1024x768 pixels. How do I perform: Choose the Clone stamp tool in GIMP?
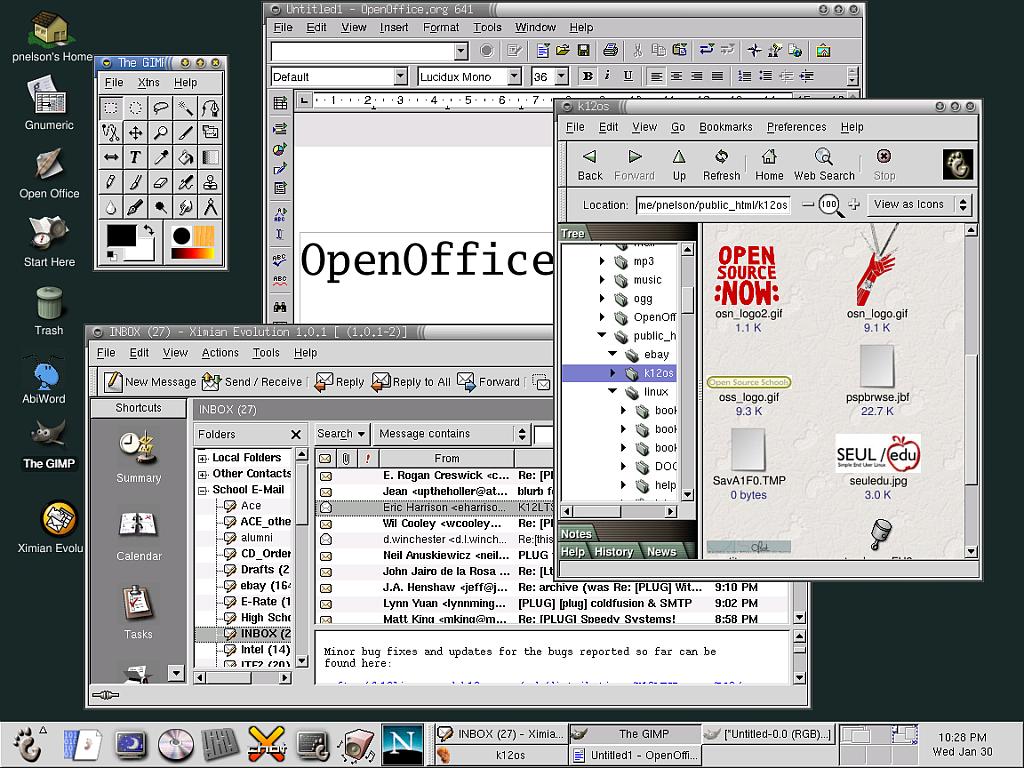tap(210, 182)
